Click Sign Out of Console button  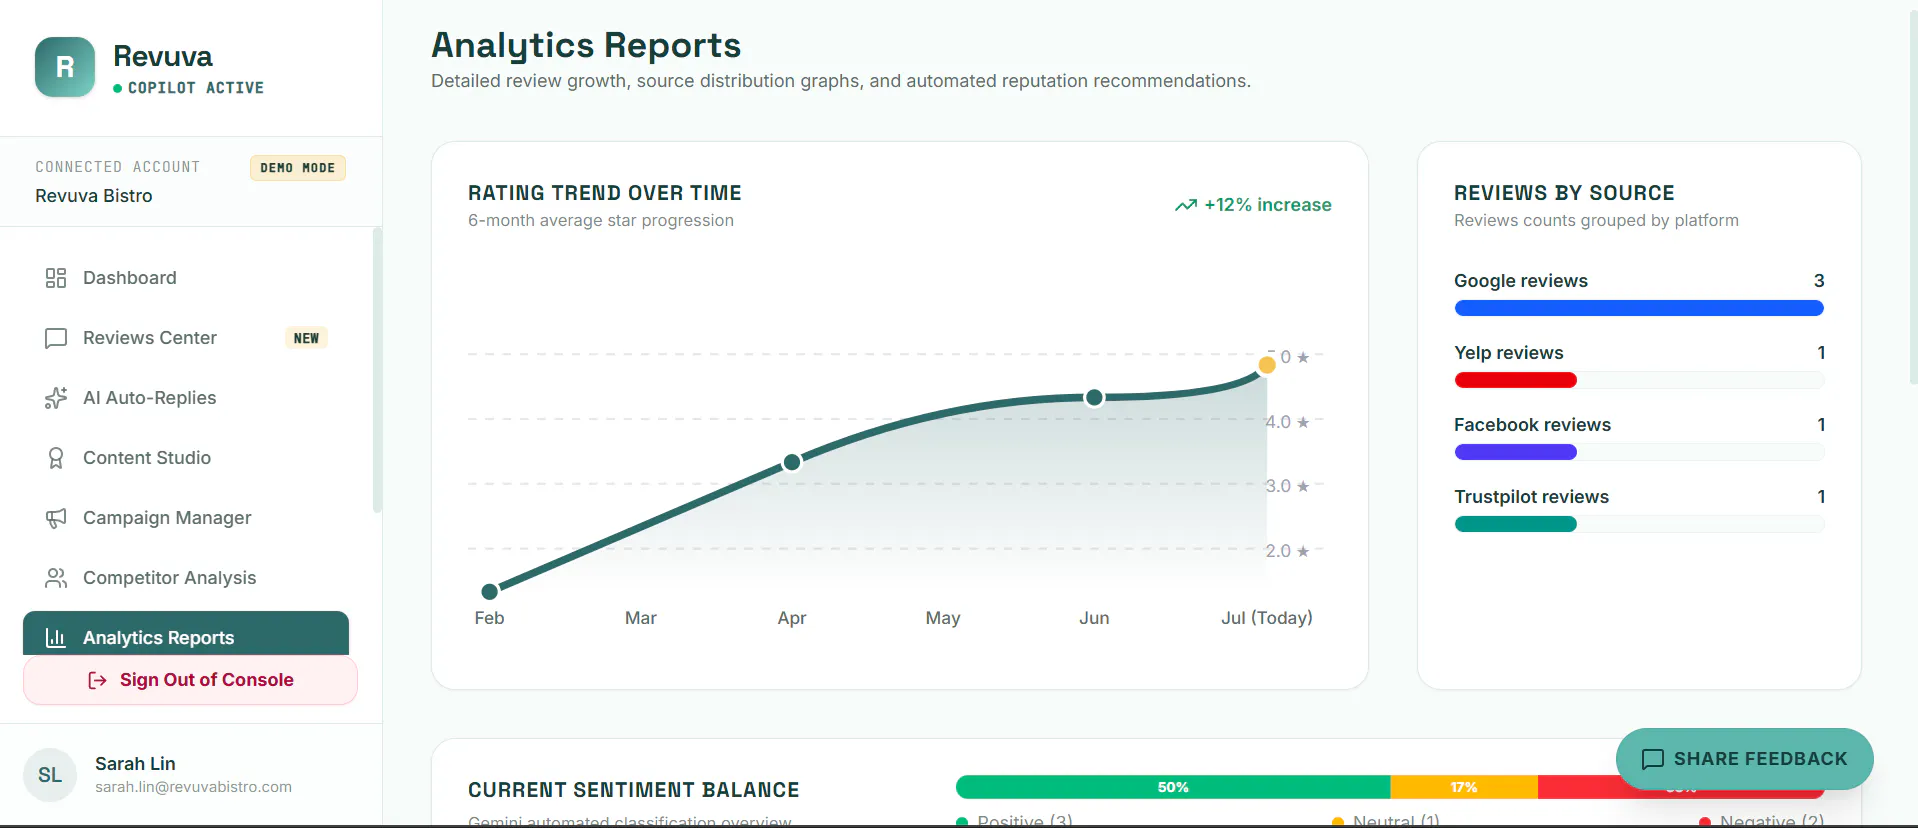click(x=190, y=680)
